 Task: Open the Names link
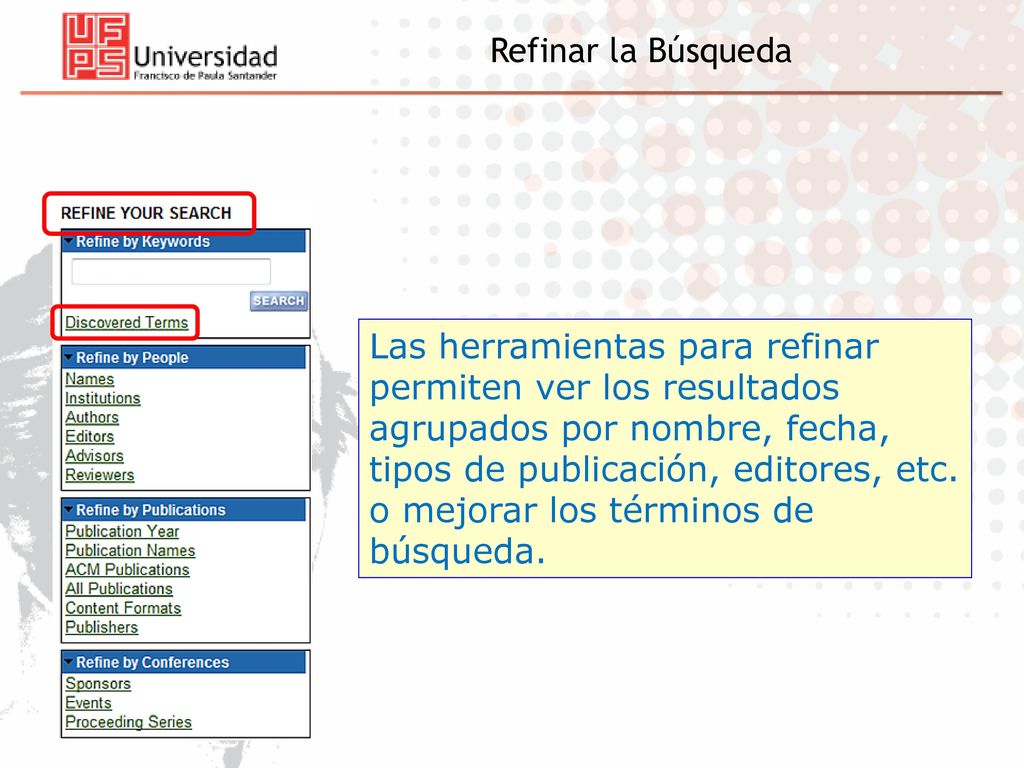point(89,379)
